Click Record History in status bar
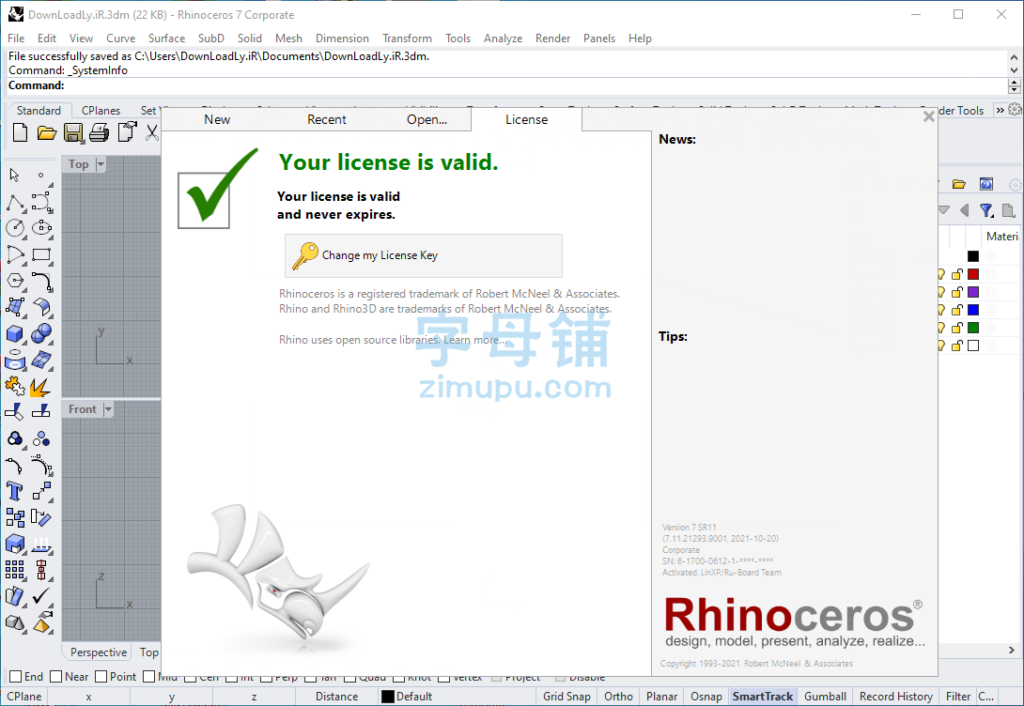This screenshot has height=706, width=1024. tap(895, 696)
